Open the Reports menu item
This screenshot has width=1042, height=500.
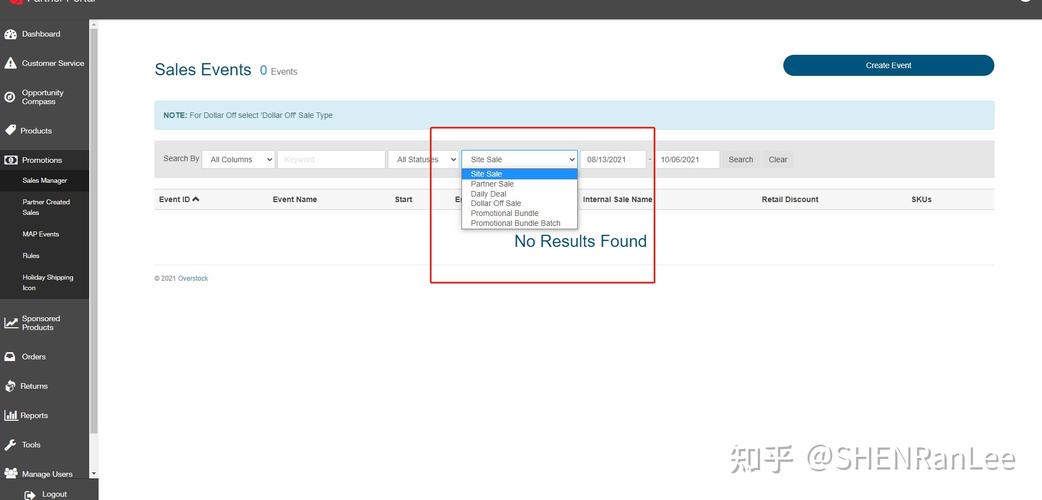click(x=34, y=416)
